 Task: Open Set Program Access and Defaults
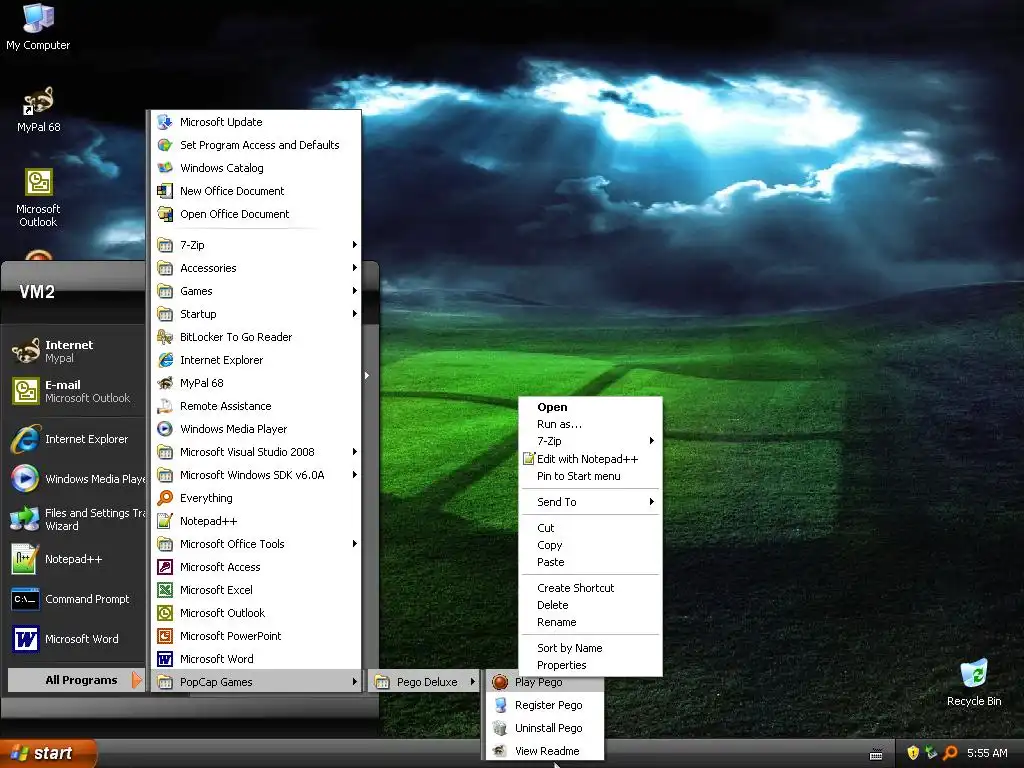[x=256, y=145]
